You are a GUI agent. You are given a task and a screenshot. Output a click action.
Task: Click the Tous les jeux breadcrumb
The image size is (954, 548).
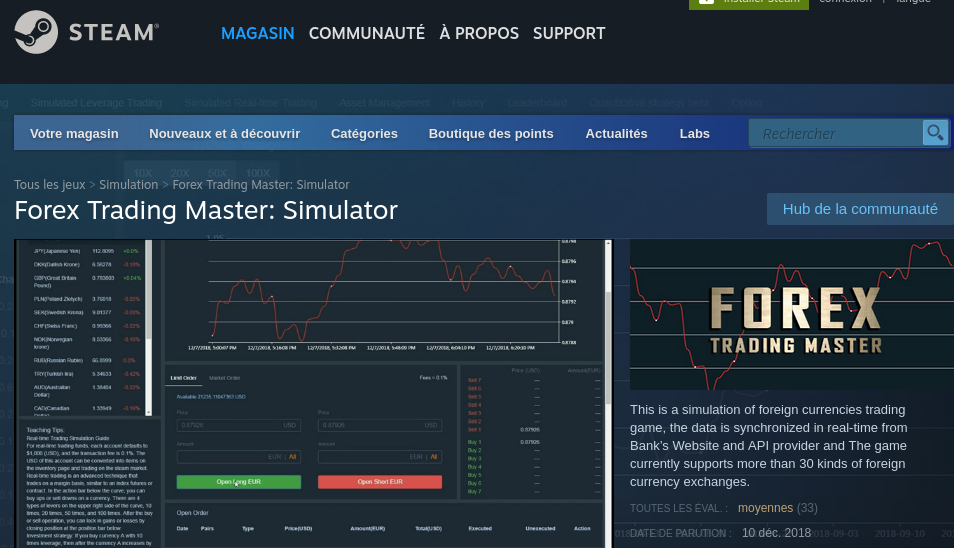coord(50,184)
